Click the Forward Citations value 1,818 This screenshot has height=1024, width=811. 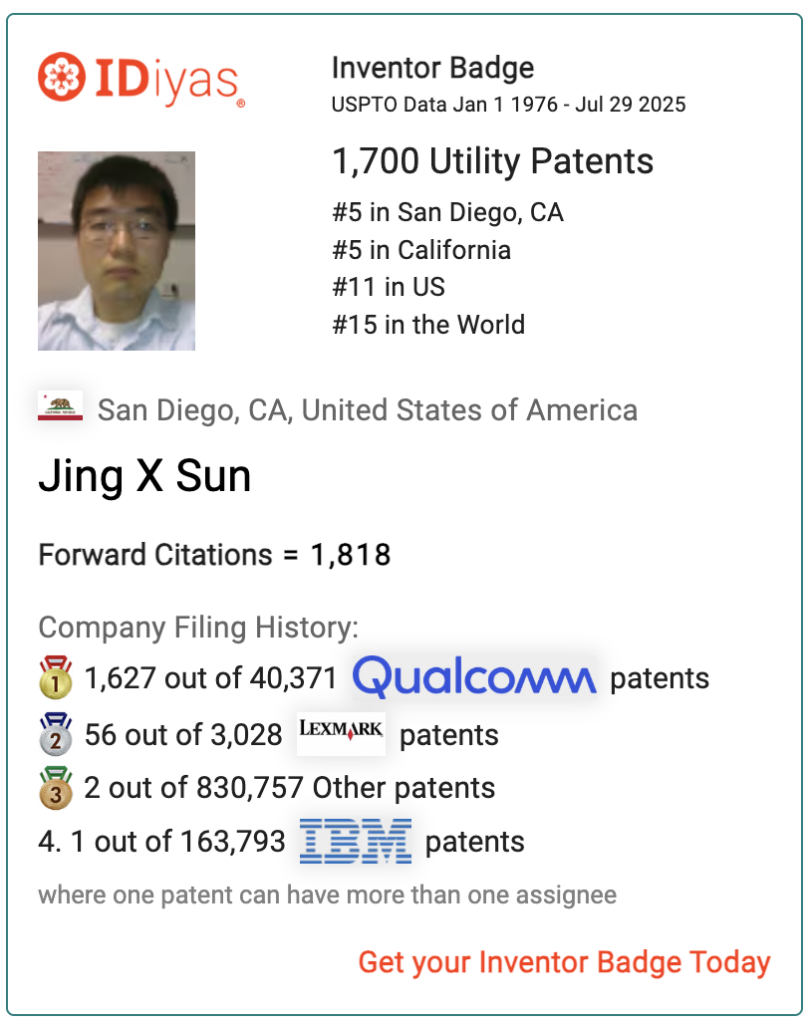351,555
